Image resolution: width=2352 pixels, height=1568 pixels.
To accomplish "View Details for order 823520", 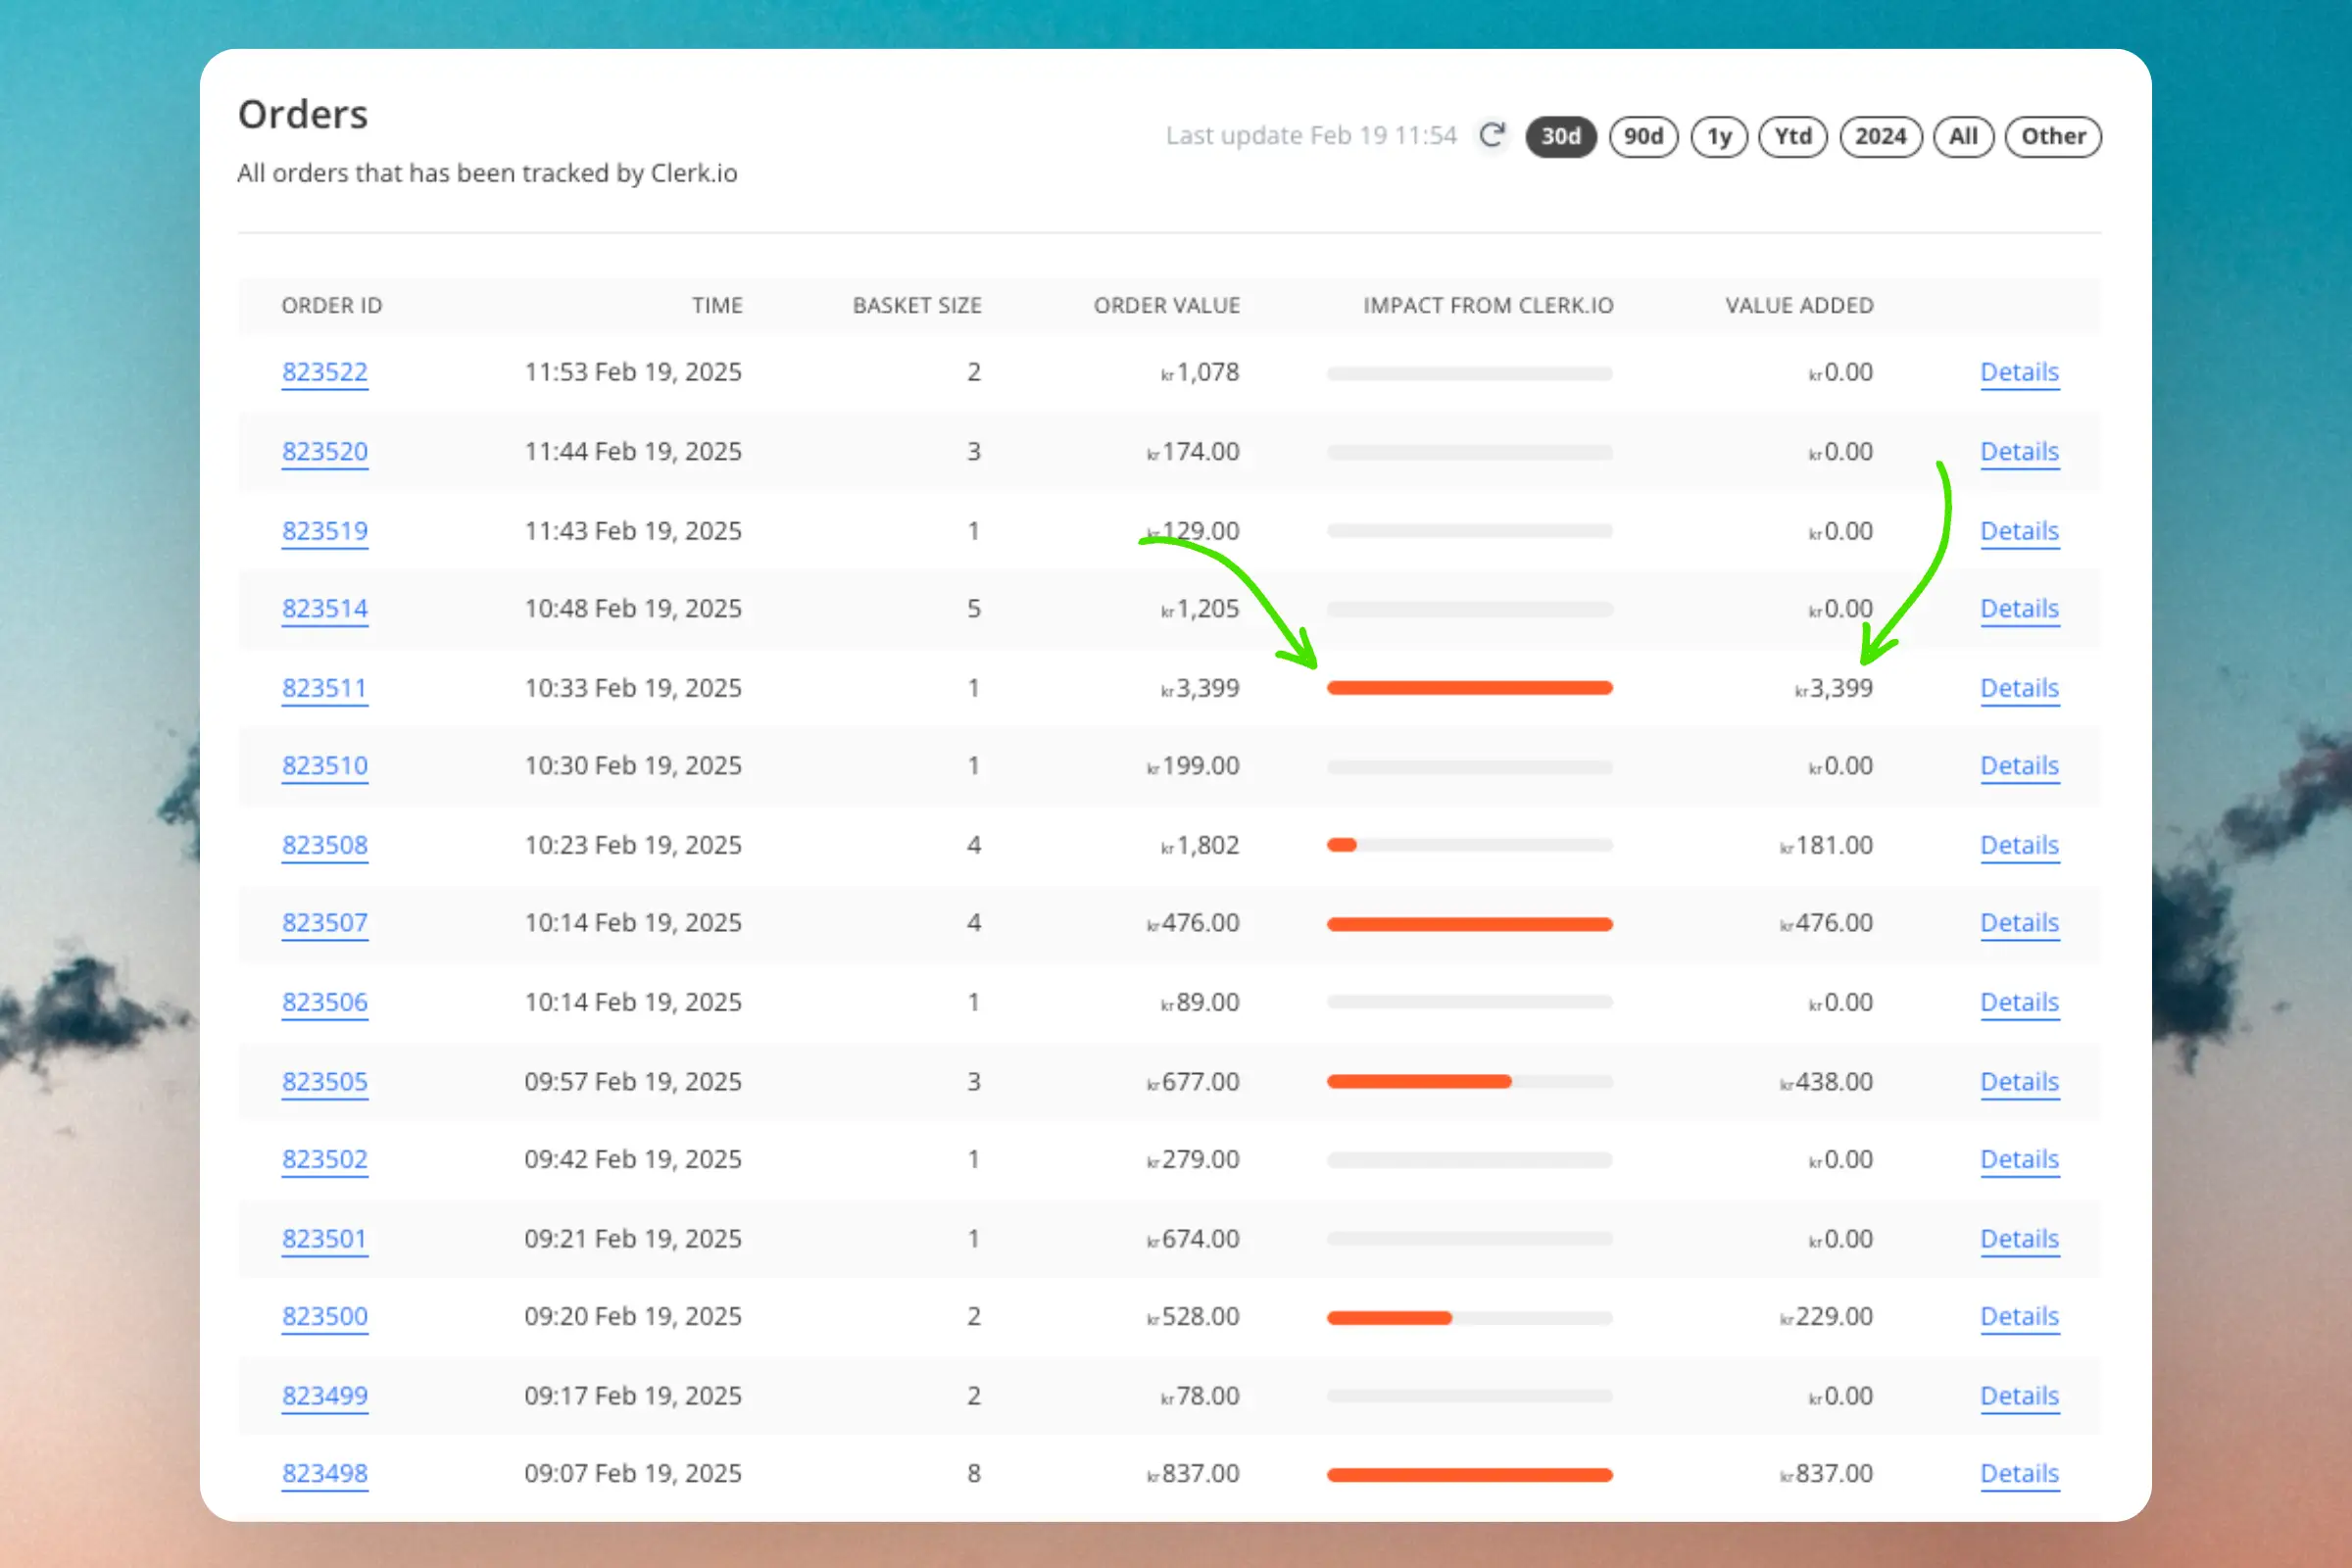I will 2019,451.
